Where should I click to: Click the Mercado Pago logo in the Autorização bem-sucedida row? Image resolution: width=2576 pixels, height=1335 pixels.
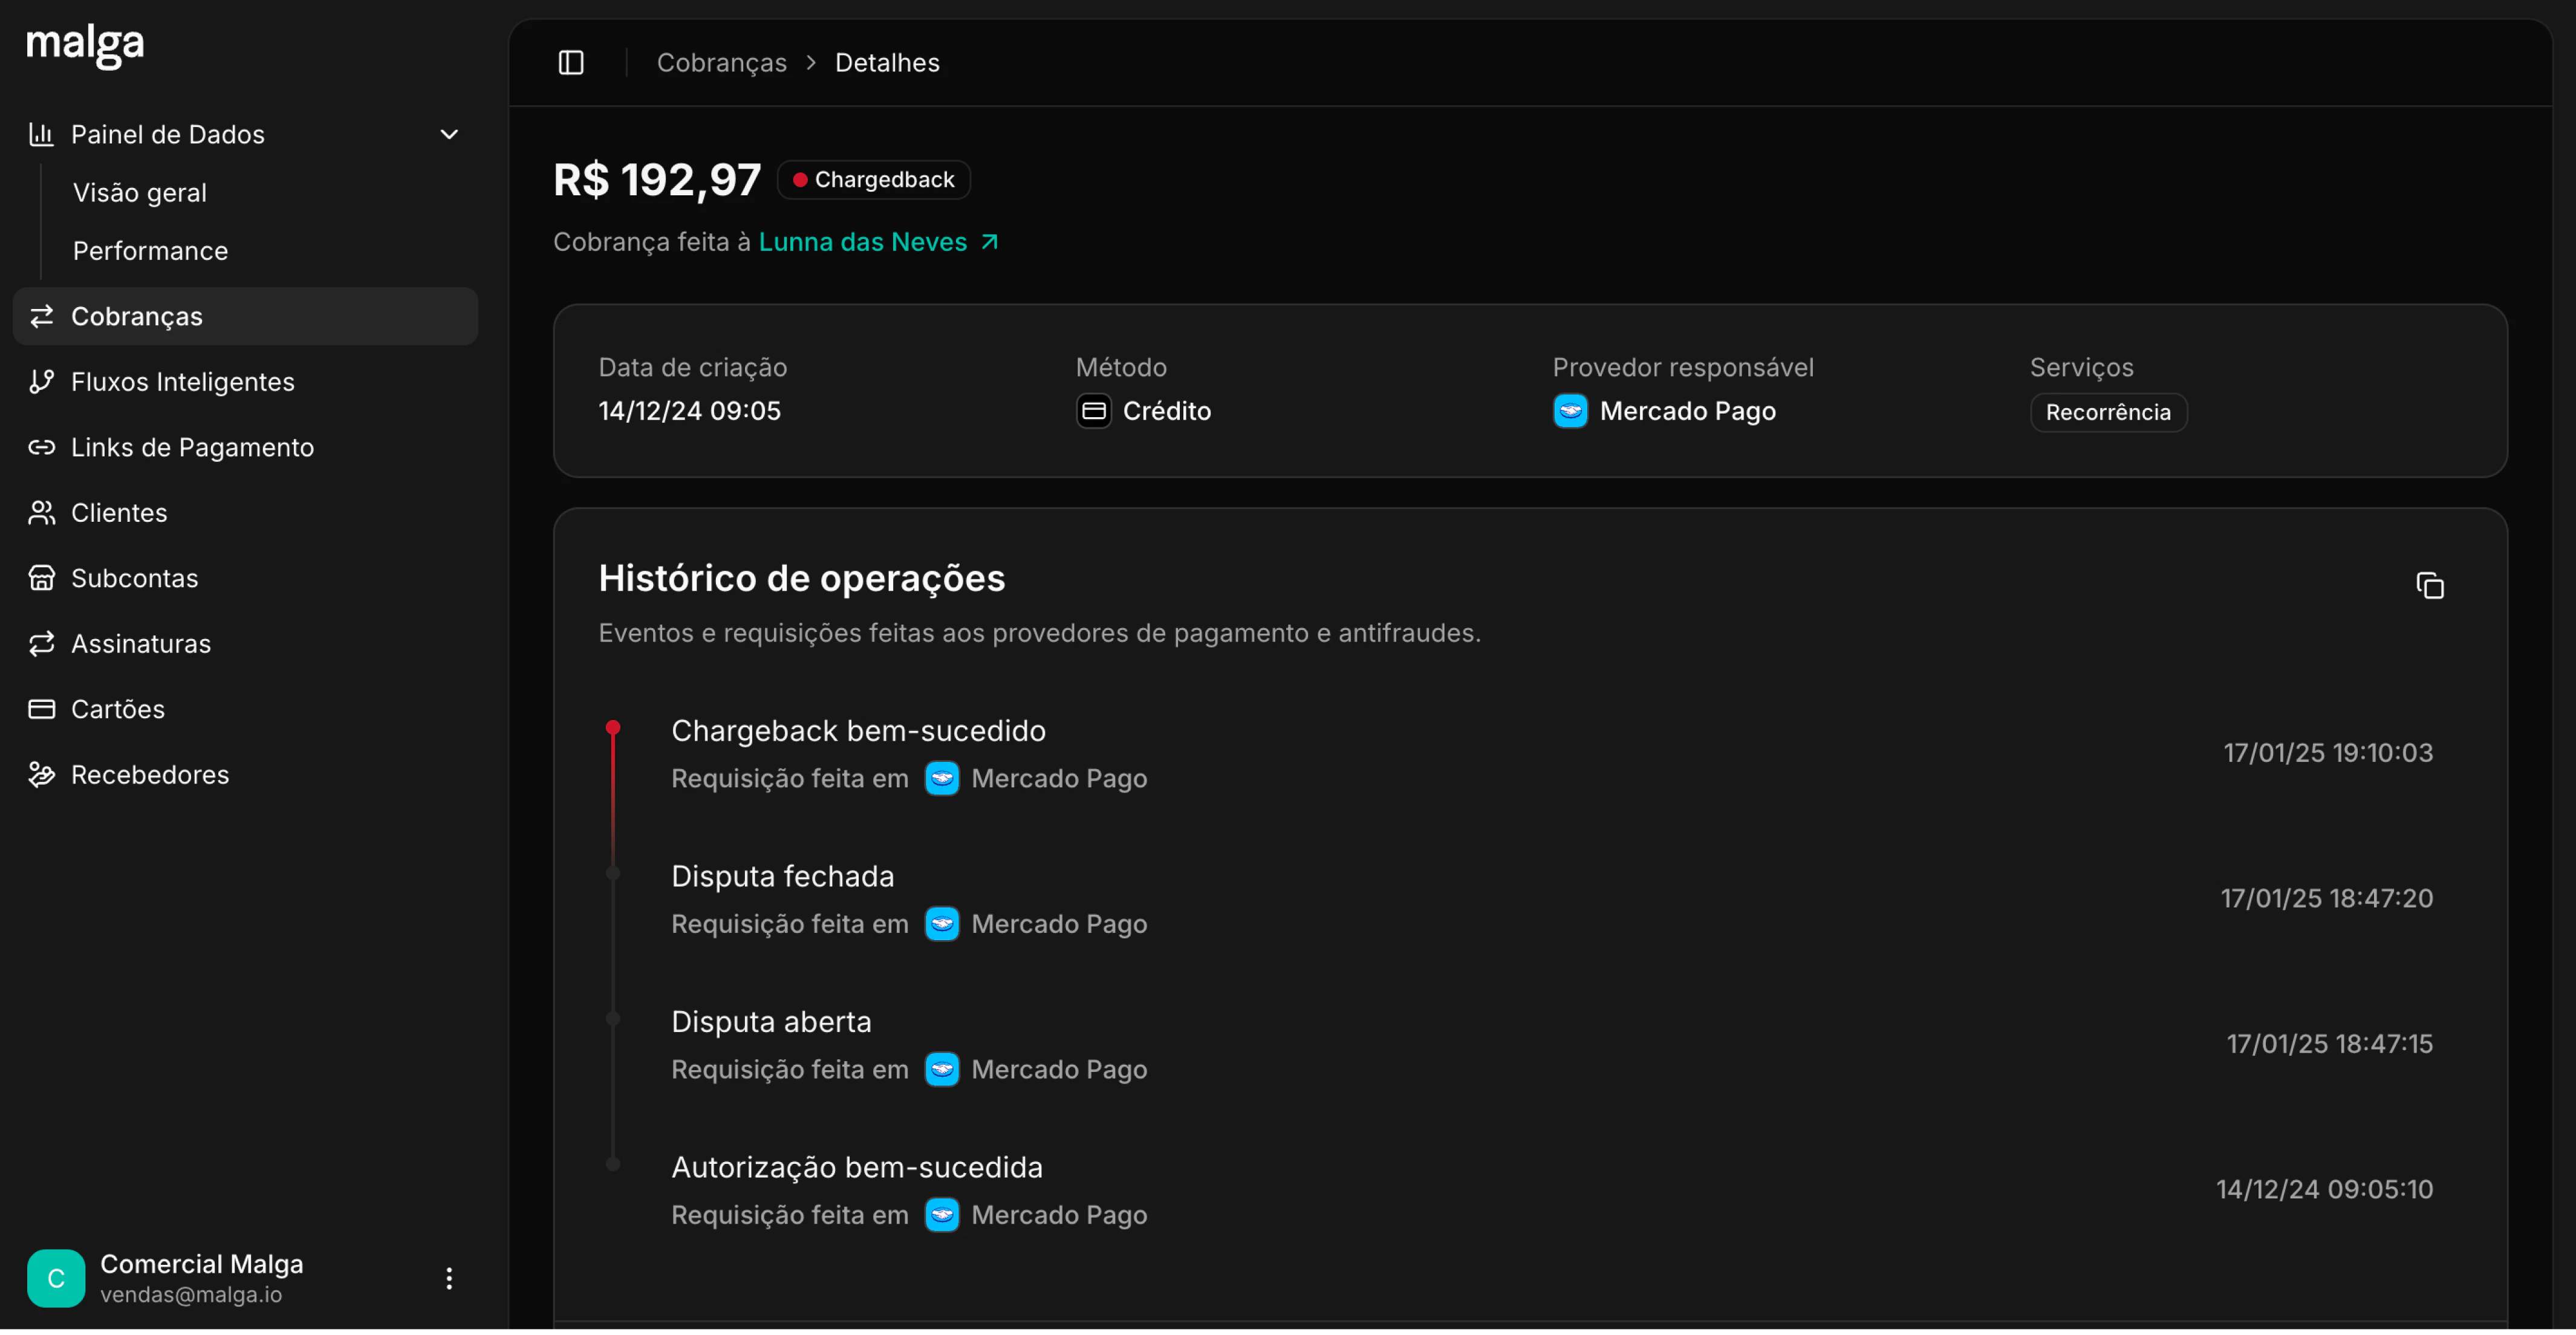pos(941,1215)
